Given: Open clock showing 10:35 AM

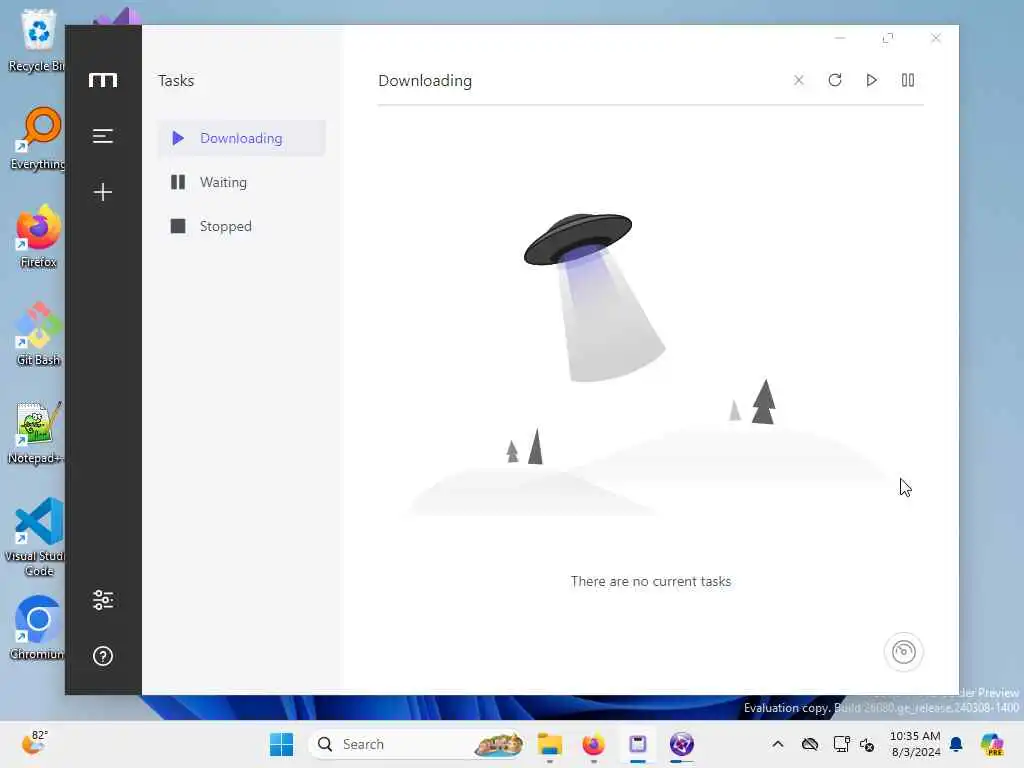Looking at the screenshot, I should (x=915, y=744).
